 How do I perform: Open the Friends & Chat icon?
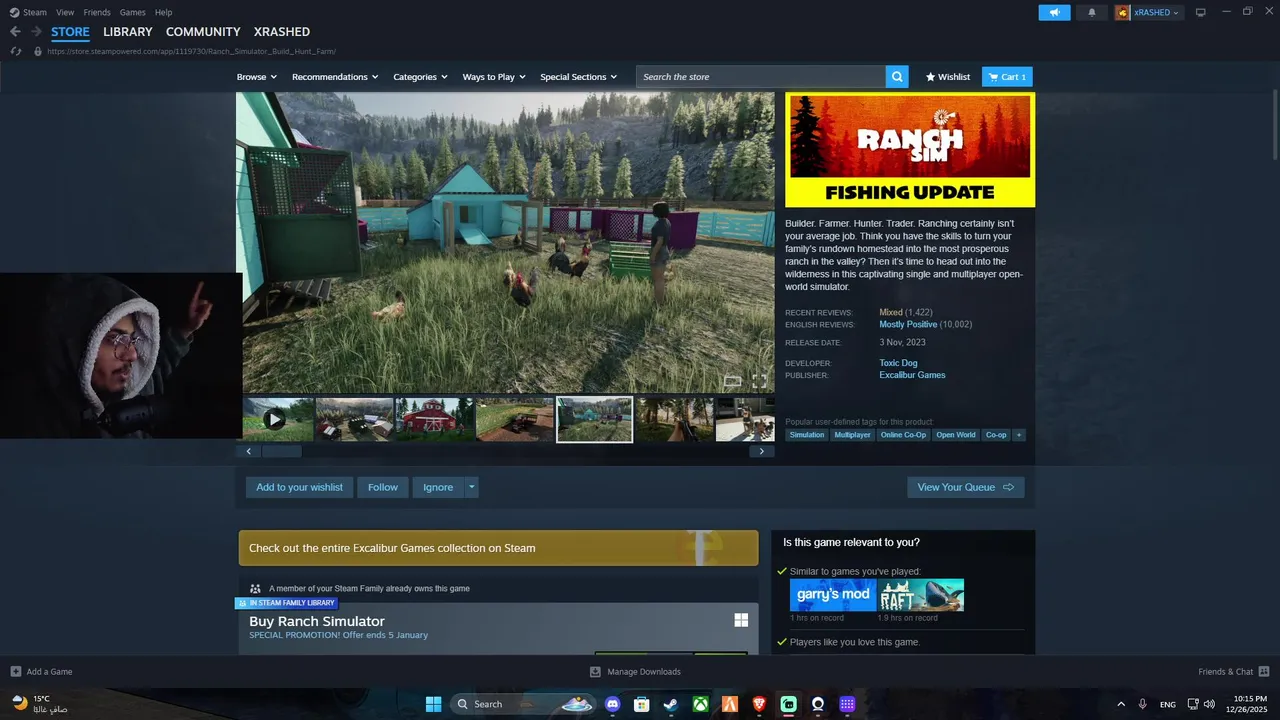pyautogui.click(x=1264, y=672)
